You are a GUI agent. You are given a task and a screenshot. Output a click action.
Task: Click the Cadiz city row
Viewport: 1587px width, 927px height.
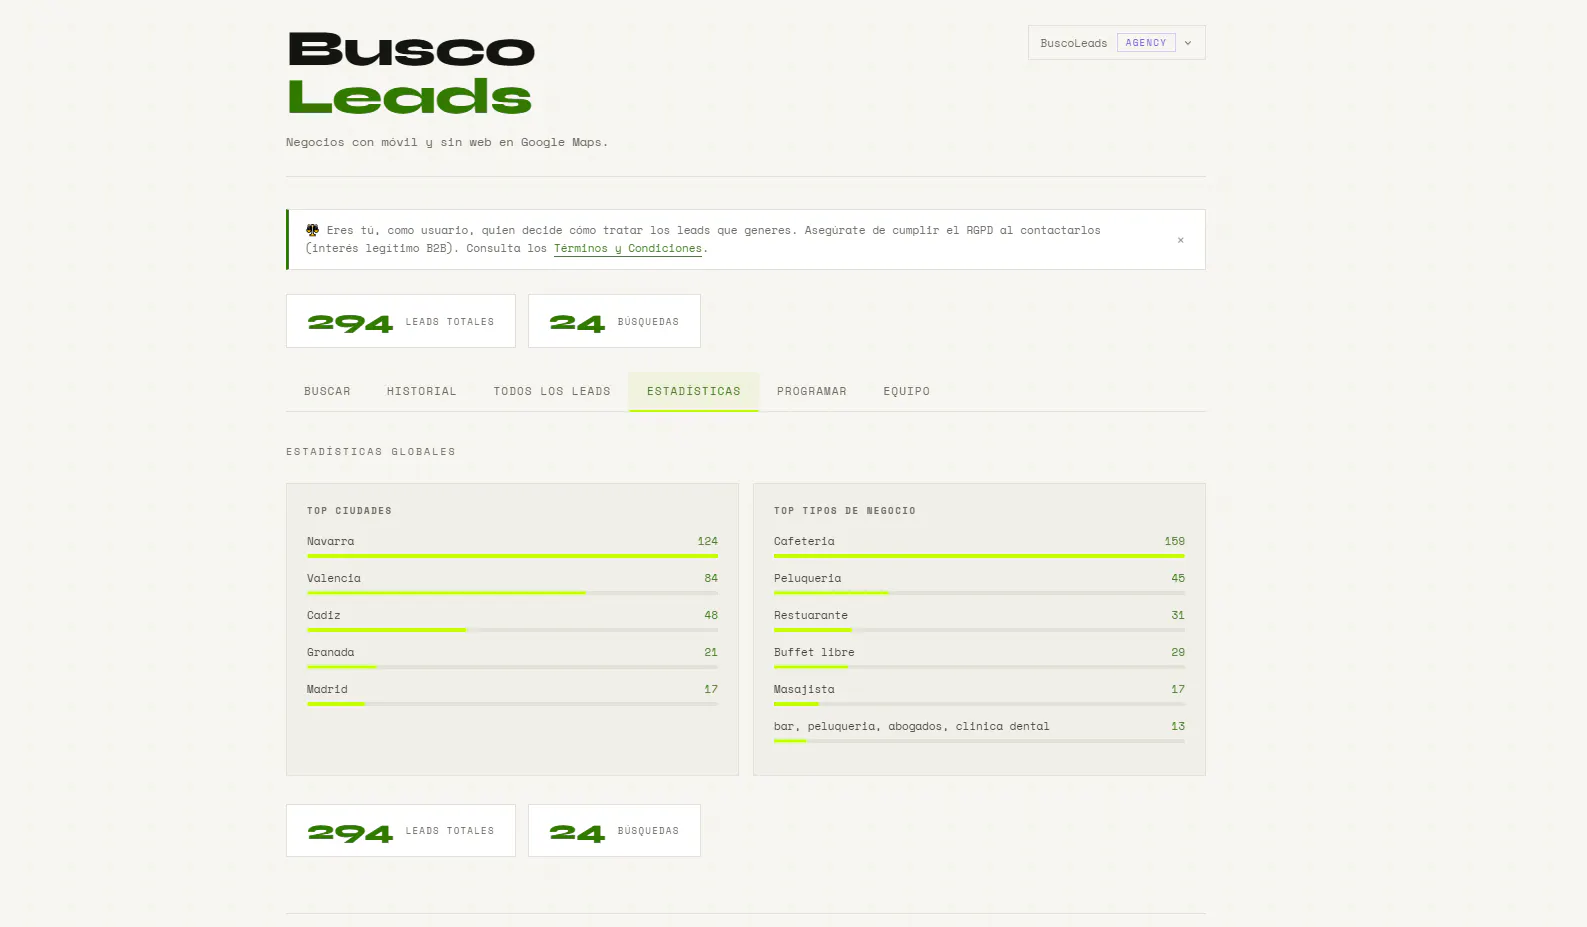click(x=512, y=620)
